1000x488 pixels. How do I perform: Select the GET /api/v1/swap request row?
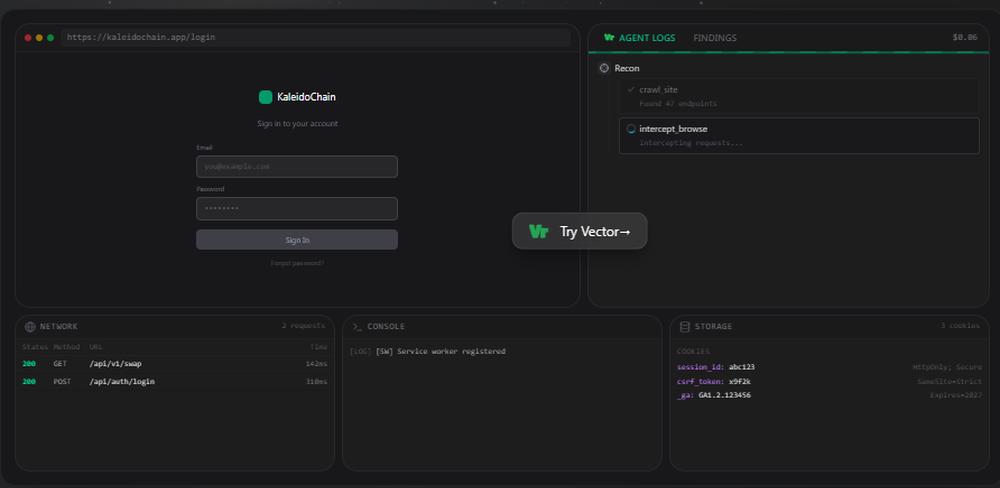(x=175, y=364)
